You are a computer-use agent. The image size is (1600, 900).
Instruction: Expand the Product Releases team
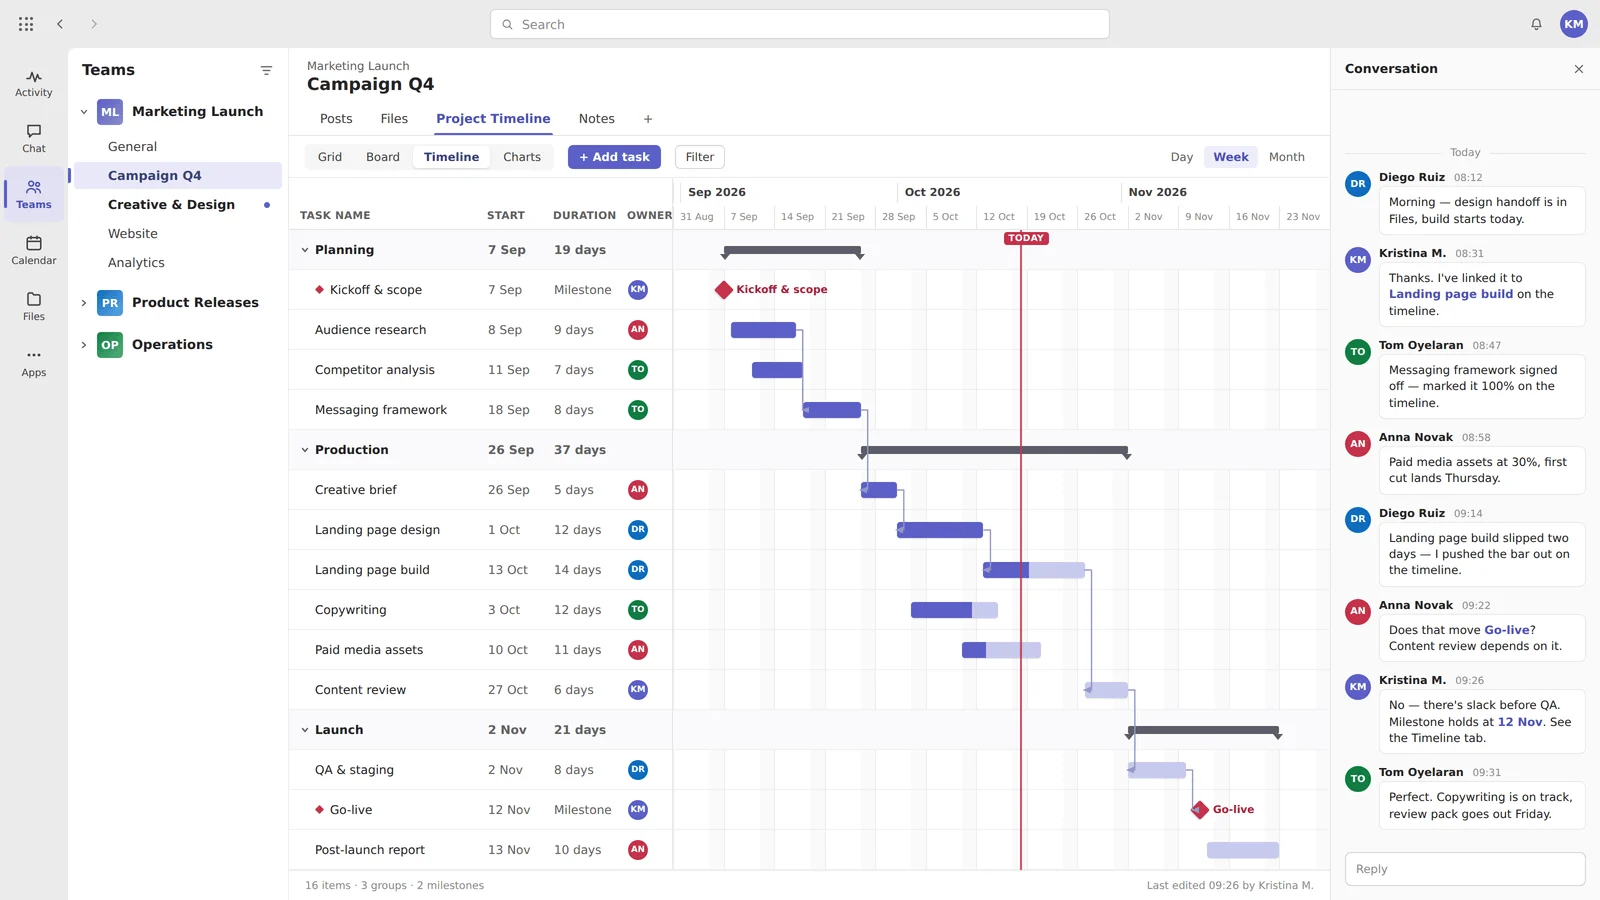[x=84, y=303]
